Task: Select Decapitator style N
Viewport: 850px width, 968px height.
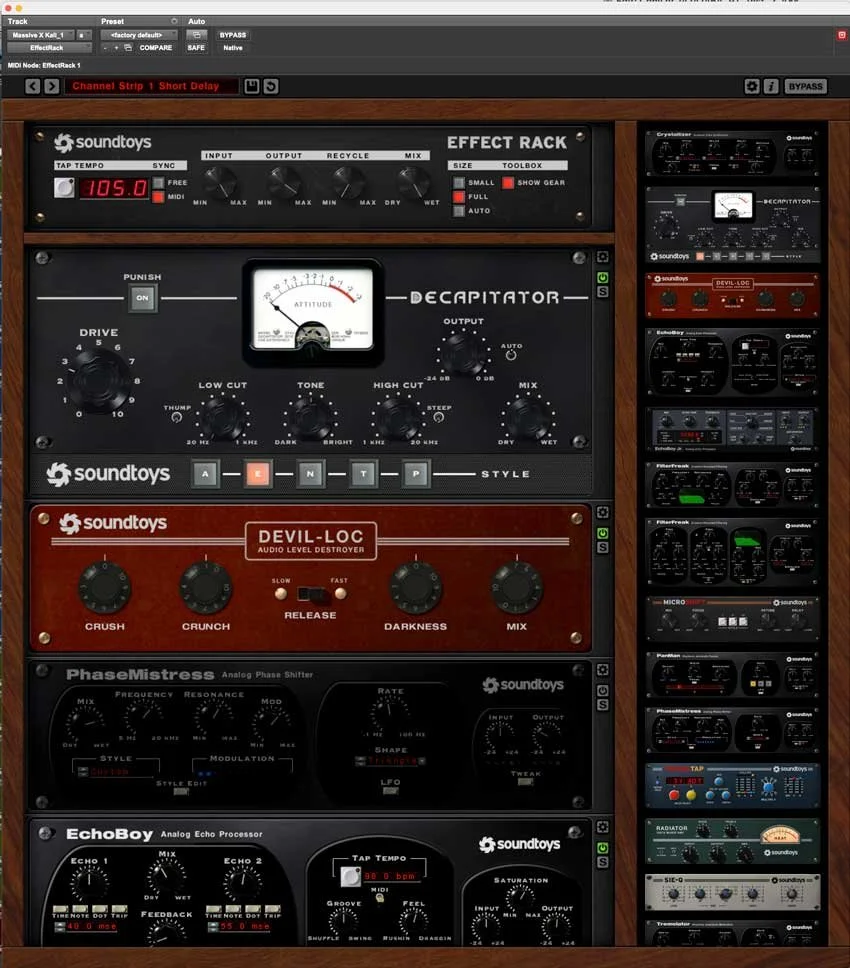Action: click(310, 474)
